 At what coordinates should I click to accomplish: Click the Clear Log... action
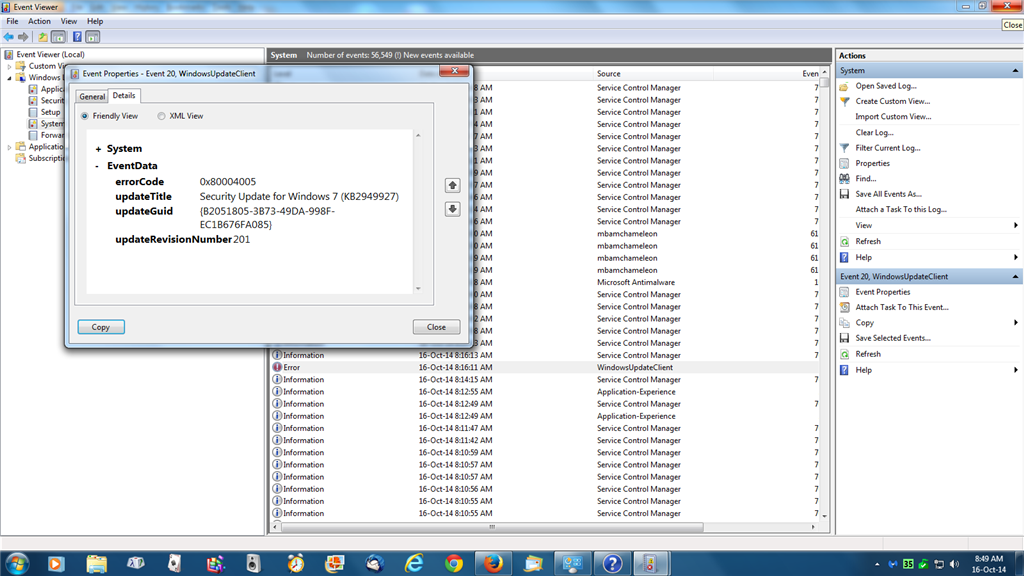[874, 133]
